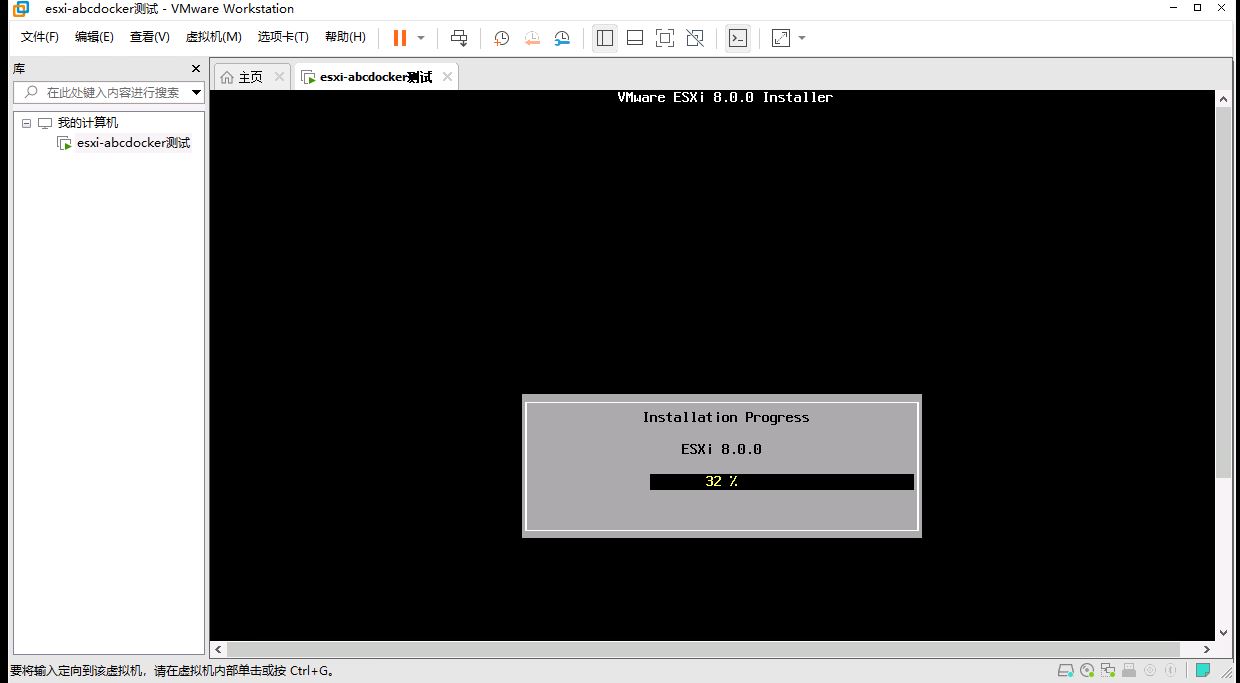The height and width of the screenshot is (683, 1240).
Task: Select the esxi-abcdocker测试 tab
Action: 376,77
